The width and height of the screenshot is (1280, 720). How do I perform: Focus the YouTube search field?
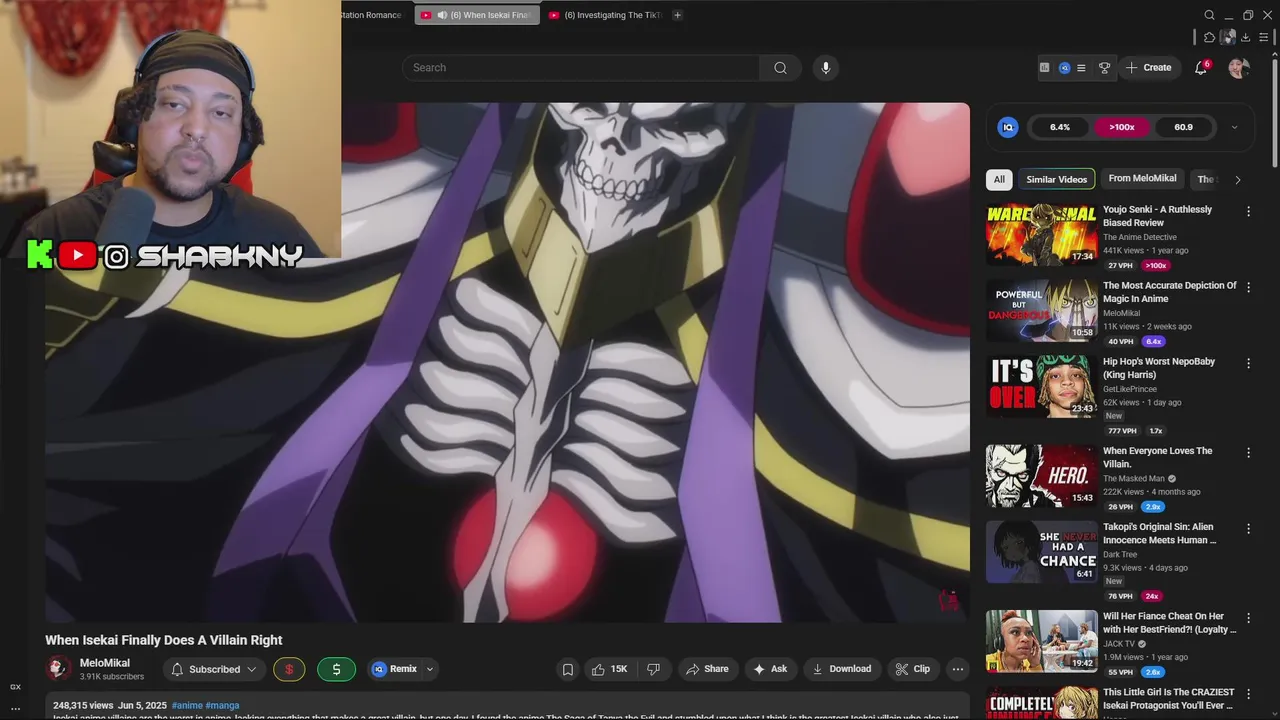point(580,68)
